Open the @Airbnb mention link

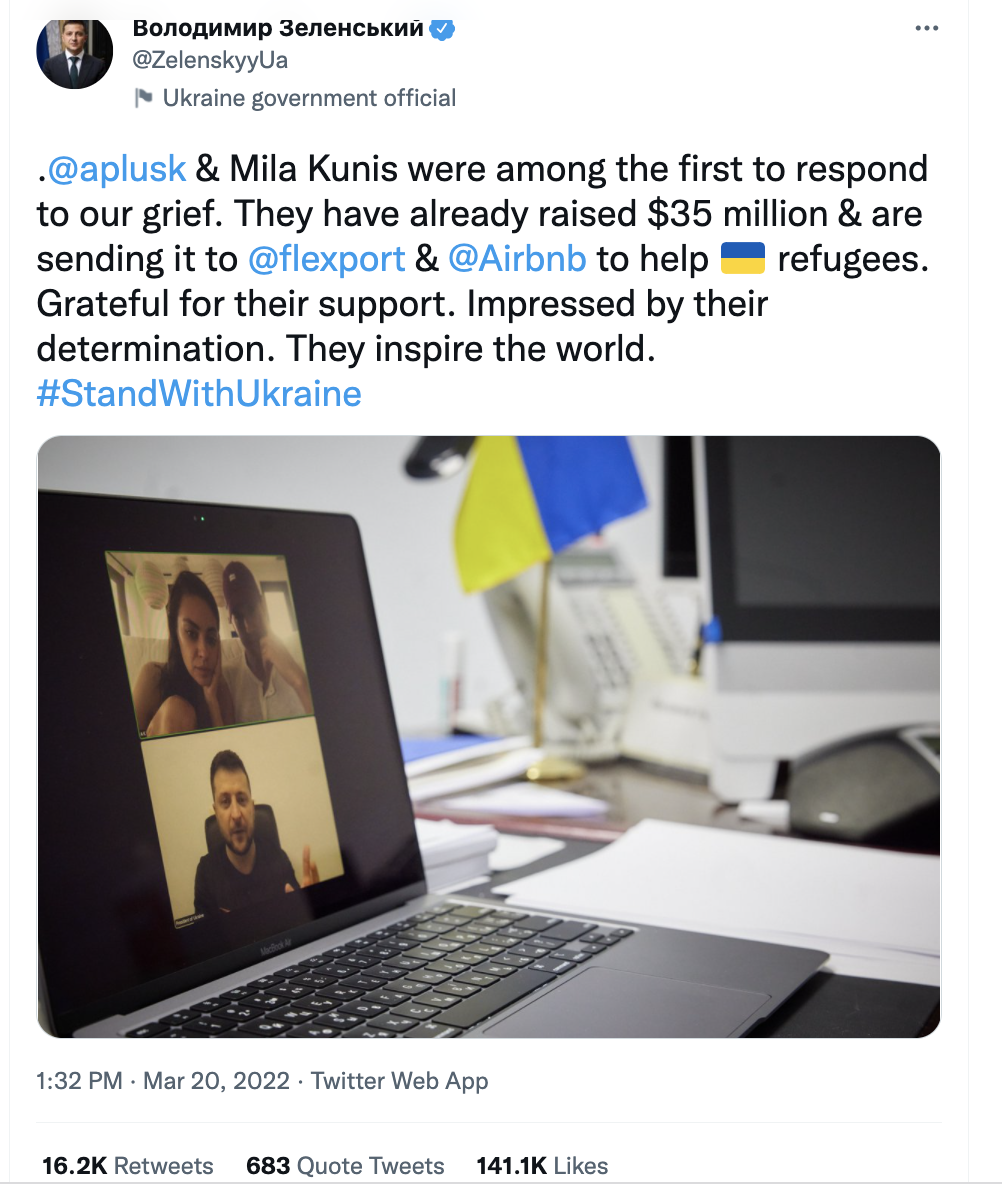point(517,258)
